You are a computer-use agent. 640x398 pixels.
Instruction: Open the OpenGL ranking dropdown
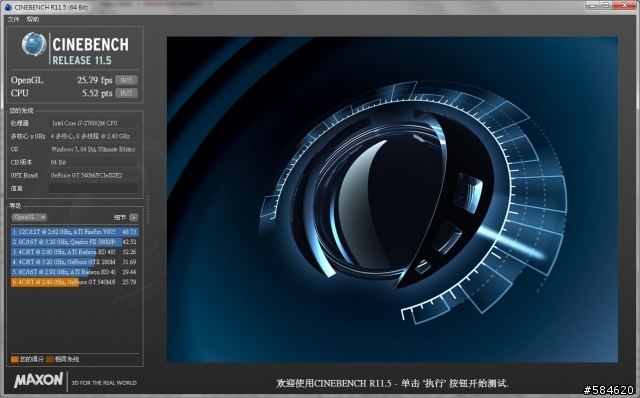pyautogui.click(x=29, y=217)
